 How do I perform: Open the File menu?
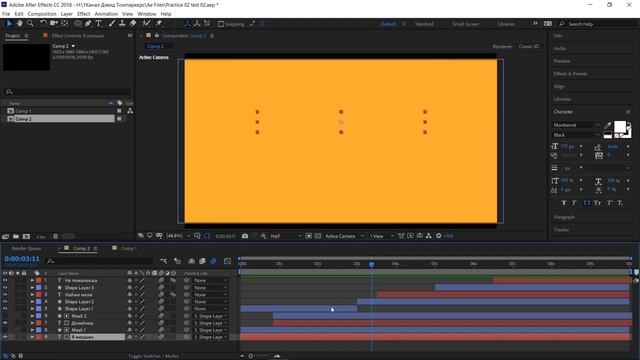pos(6,14)
